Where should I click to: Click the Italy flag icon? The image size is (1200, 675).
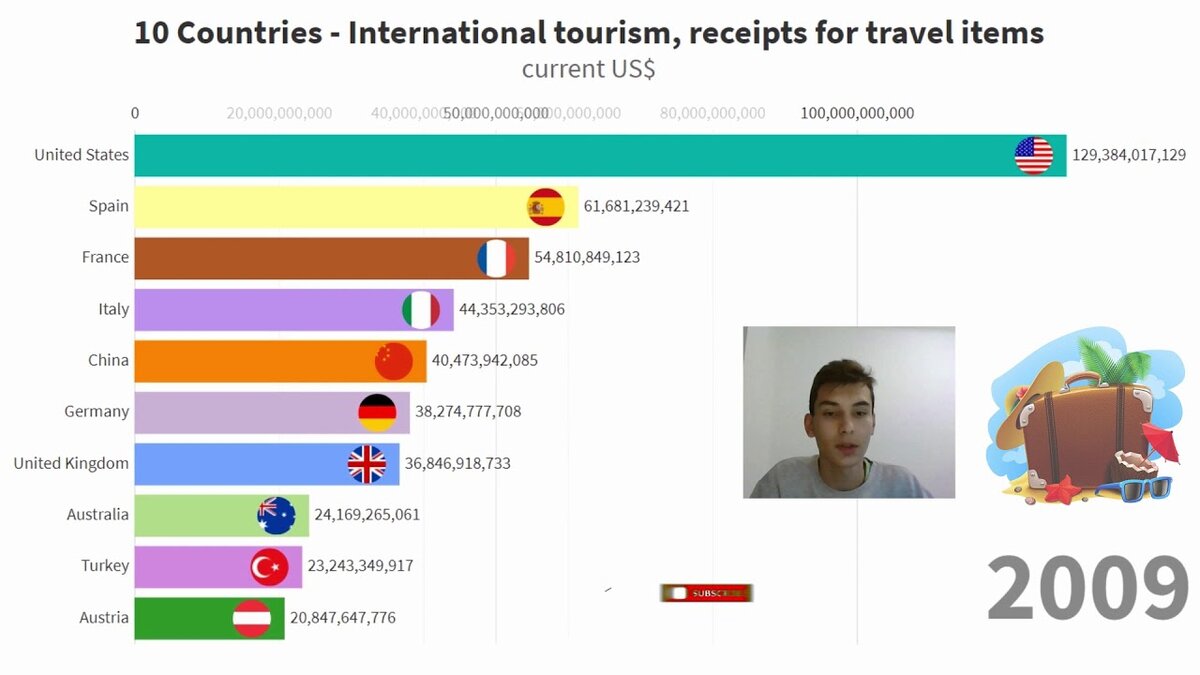[421, 310]
